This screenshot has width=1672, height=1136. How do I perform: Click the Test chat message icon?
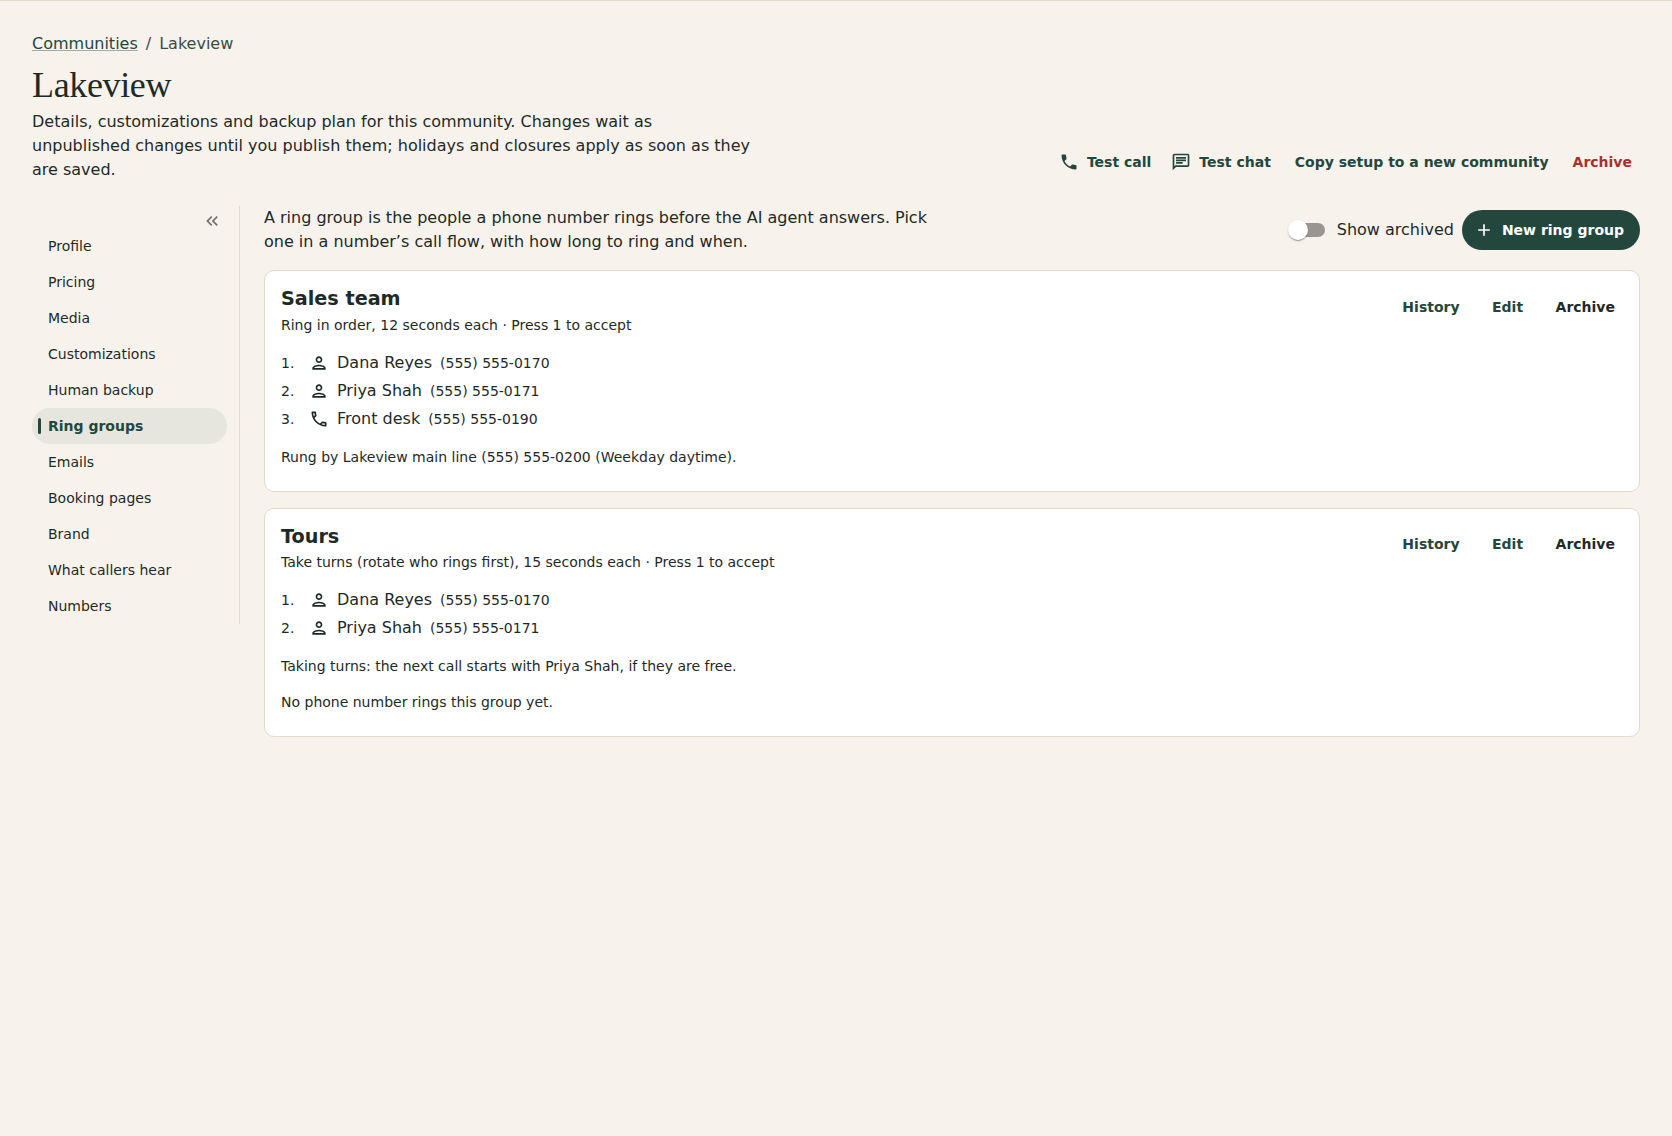(1181, 162)
